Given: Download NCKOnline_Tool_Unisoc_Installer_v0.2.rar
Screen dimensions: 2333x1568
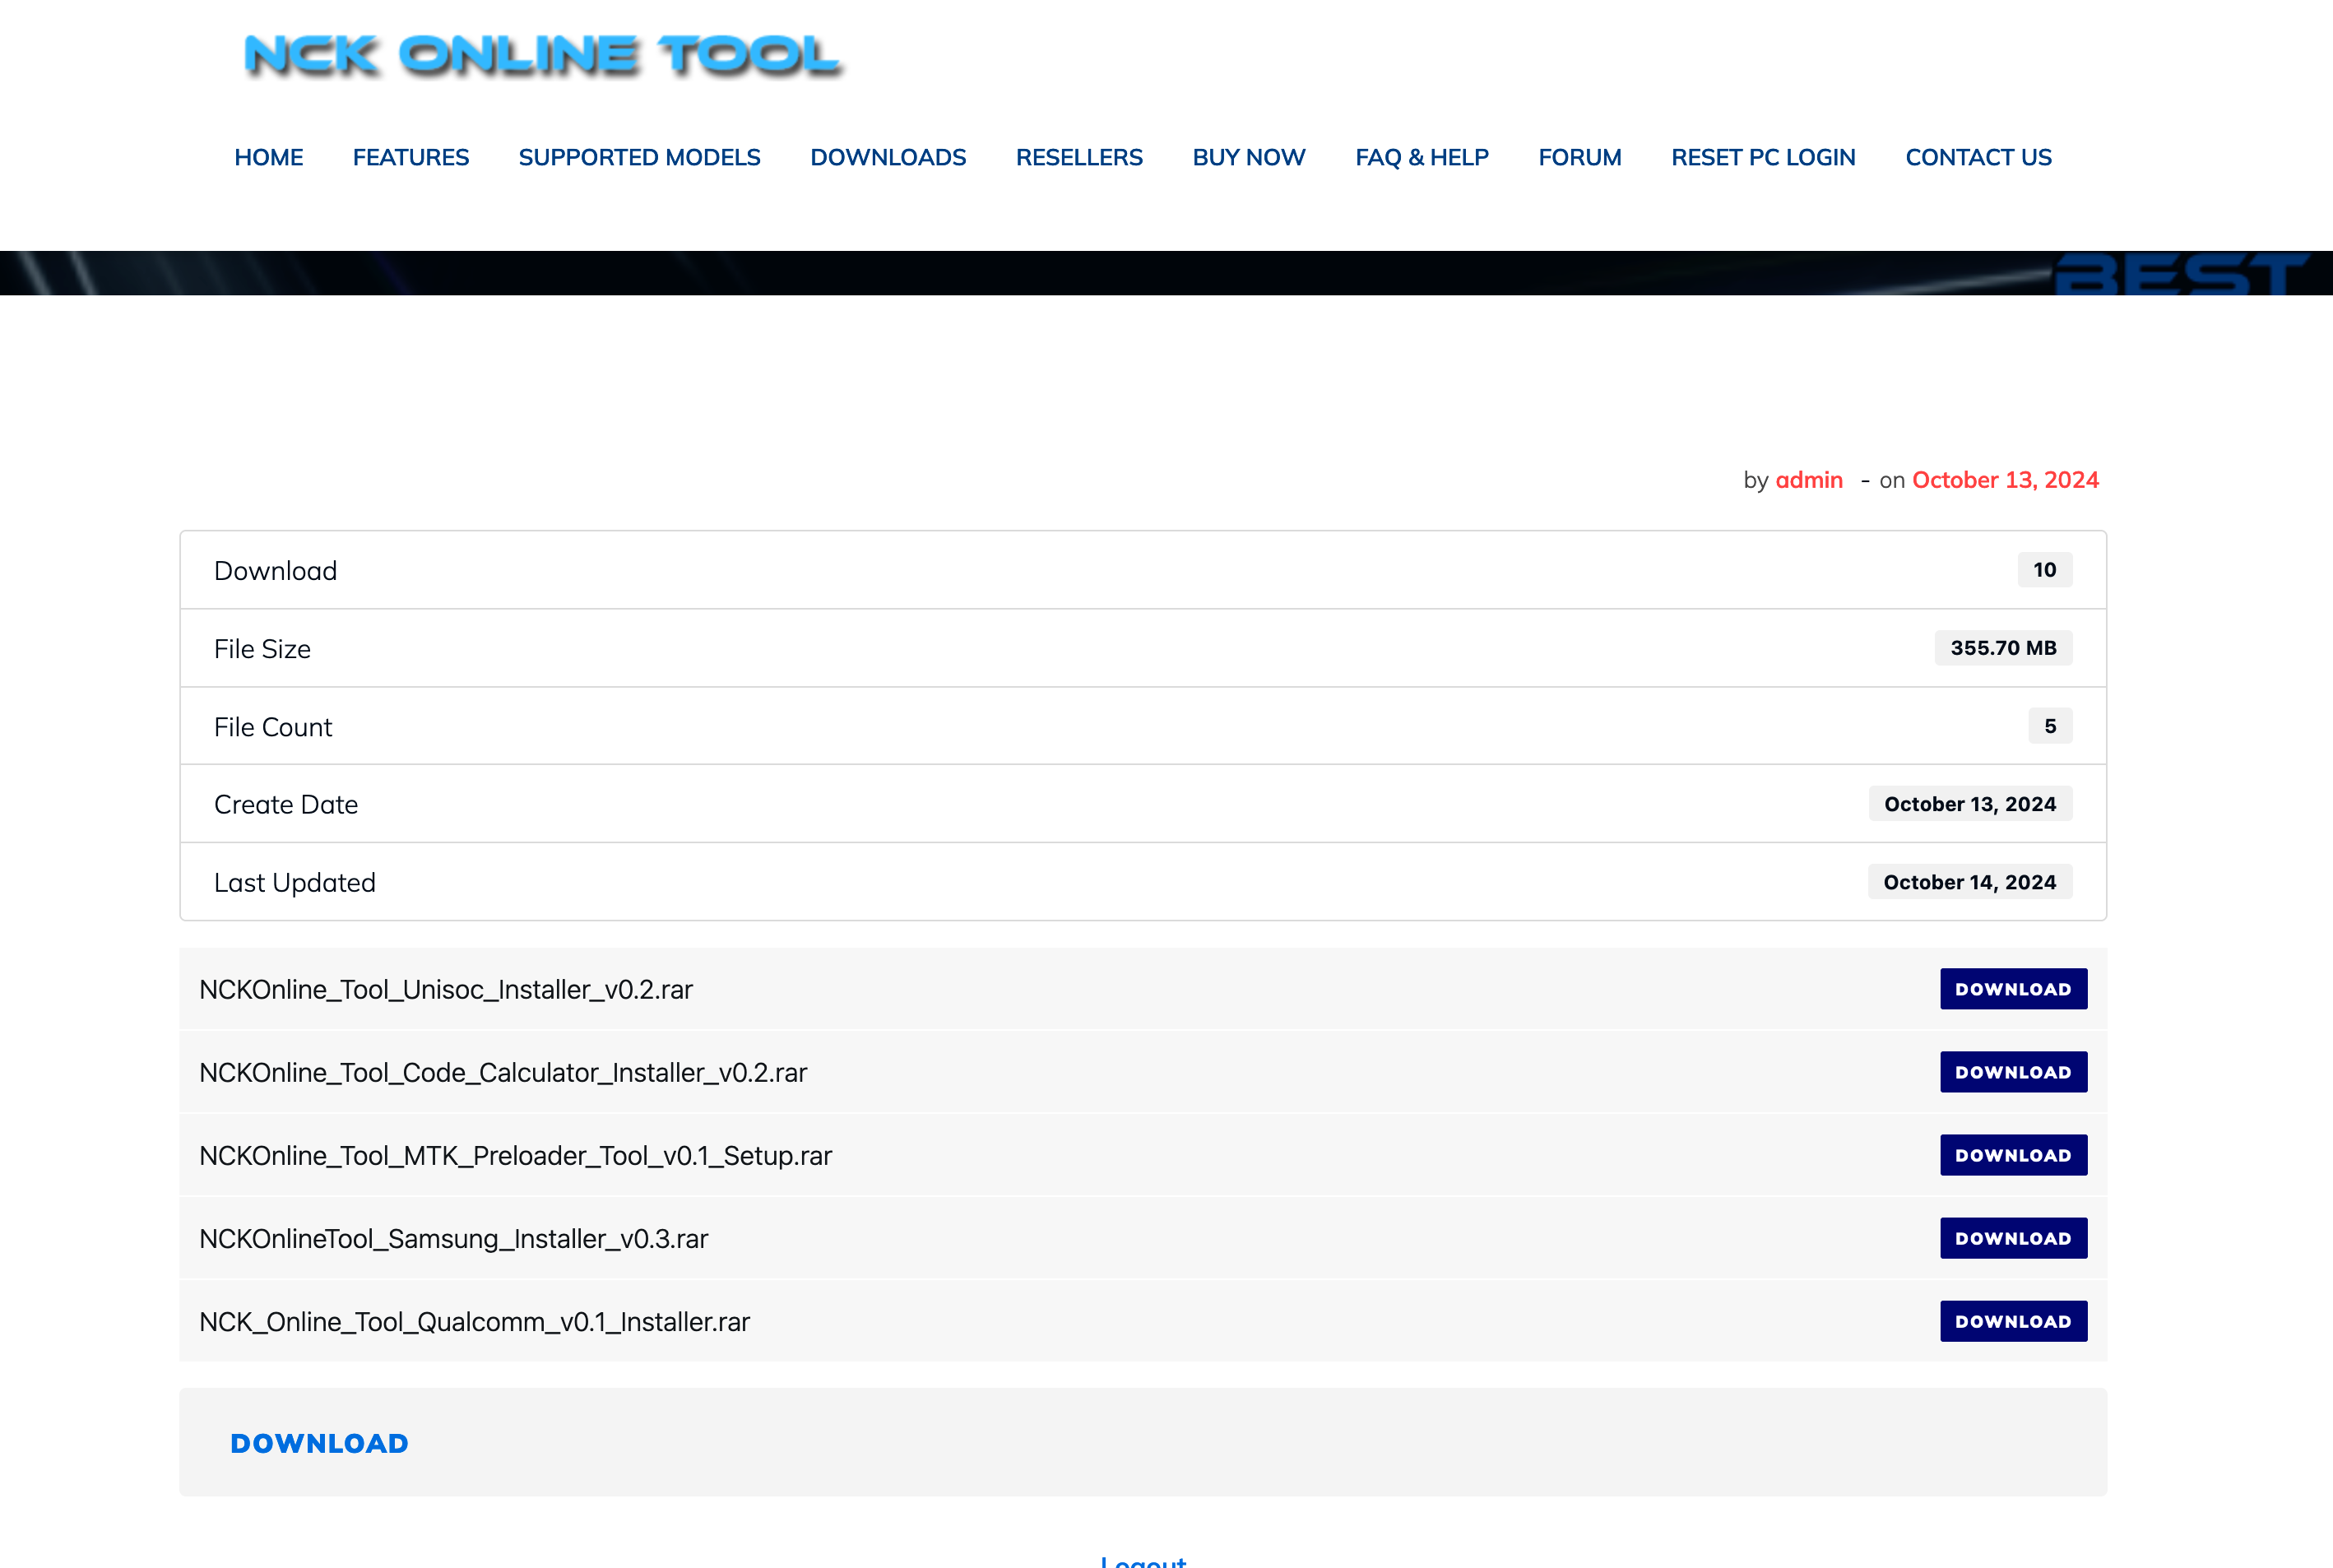Looking at the screenshot, I should tap(2013, 989).
